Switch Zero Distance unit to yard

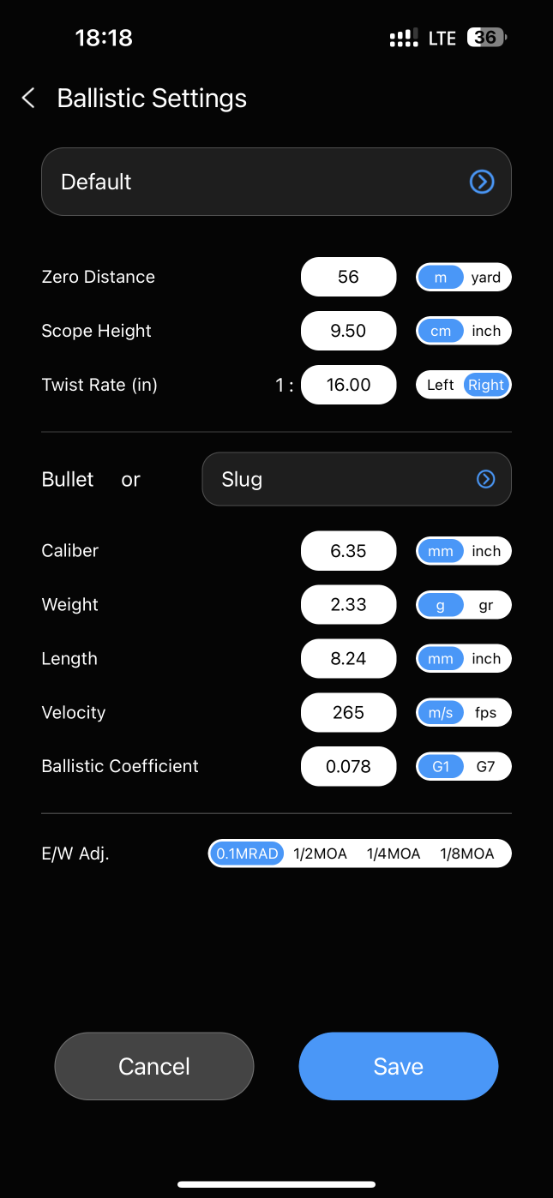pos(486,277)
